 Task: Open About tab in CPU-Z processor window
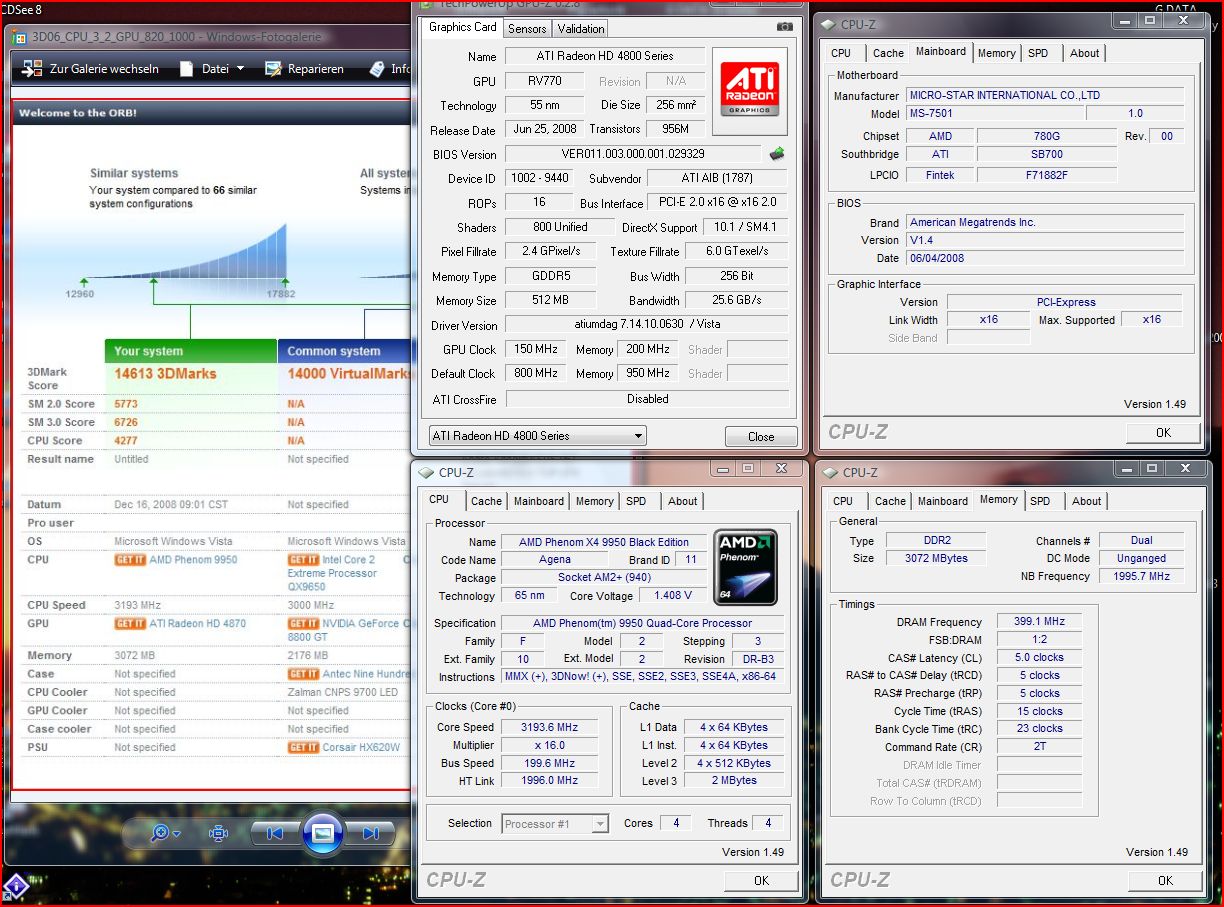click(x=683, y=501)
